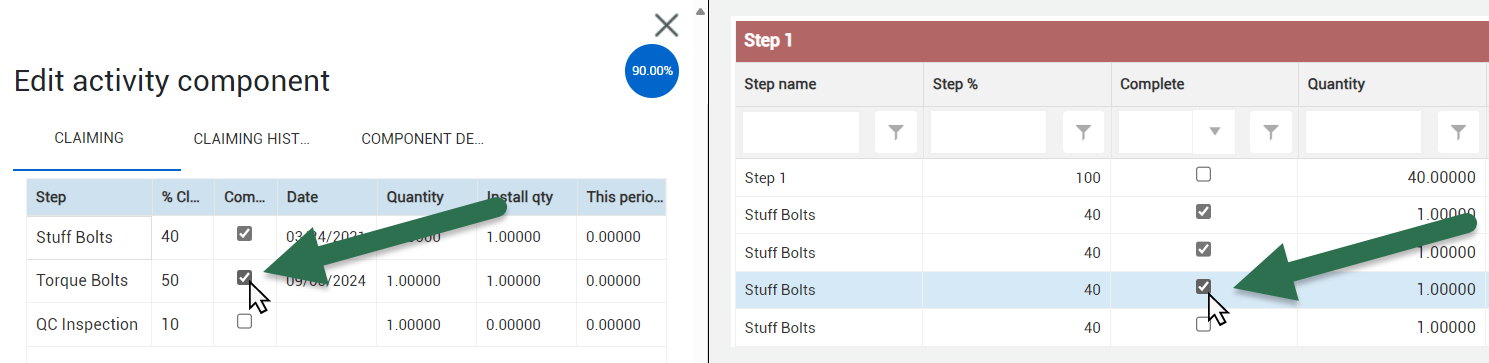
Task: Check the last Stuff Bolts row checkbox
Action: click(x=1204, y=324)
